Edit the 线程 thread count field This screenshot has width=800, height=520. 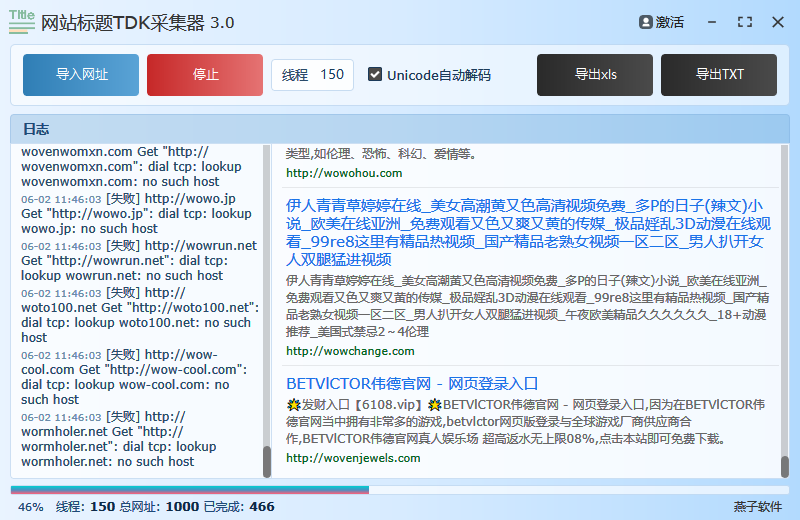click(312, 75)
